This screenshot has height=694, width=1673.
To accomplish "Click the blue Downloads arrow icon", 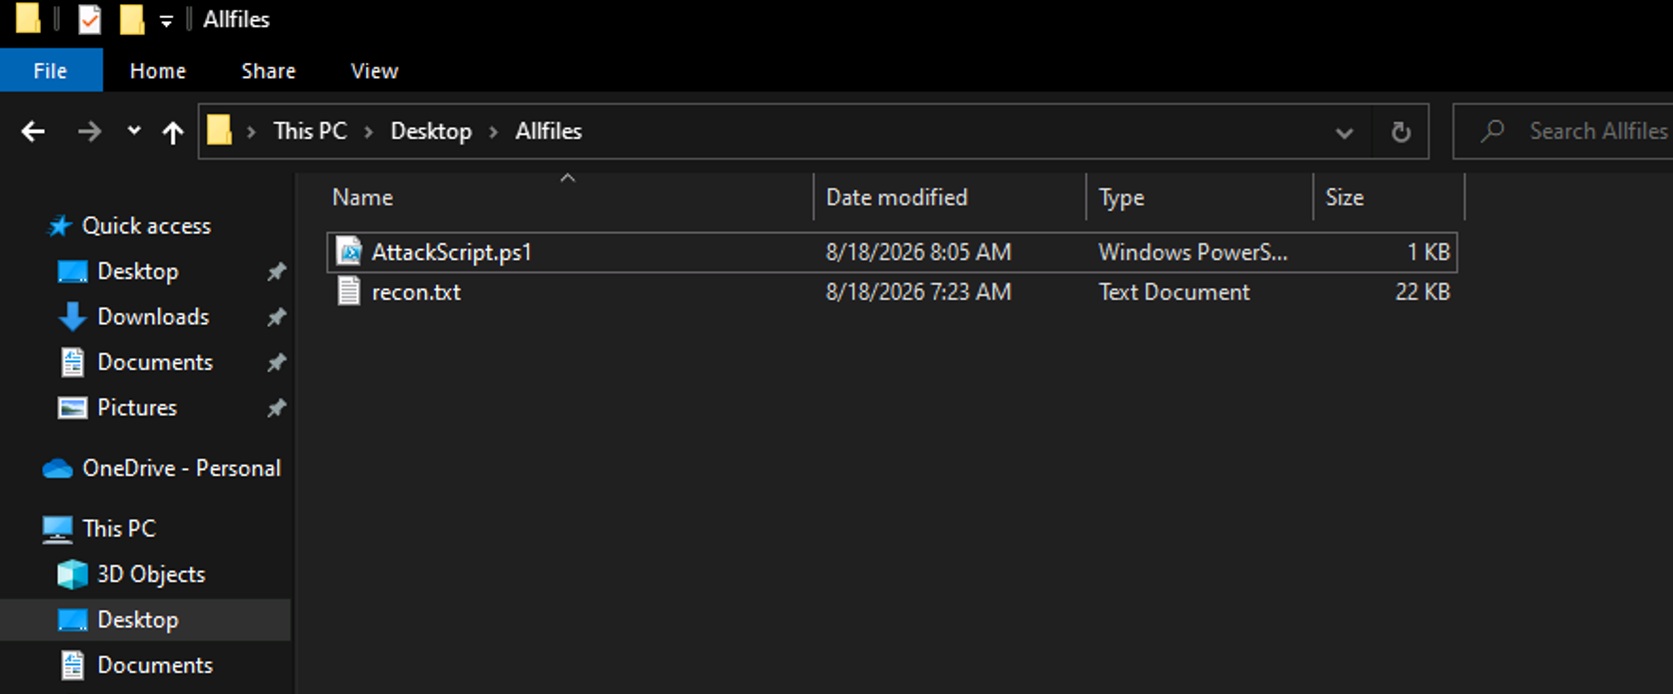I will click(72, 317).
